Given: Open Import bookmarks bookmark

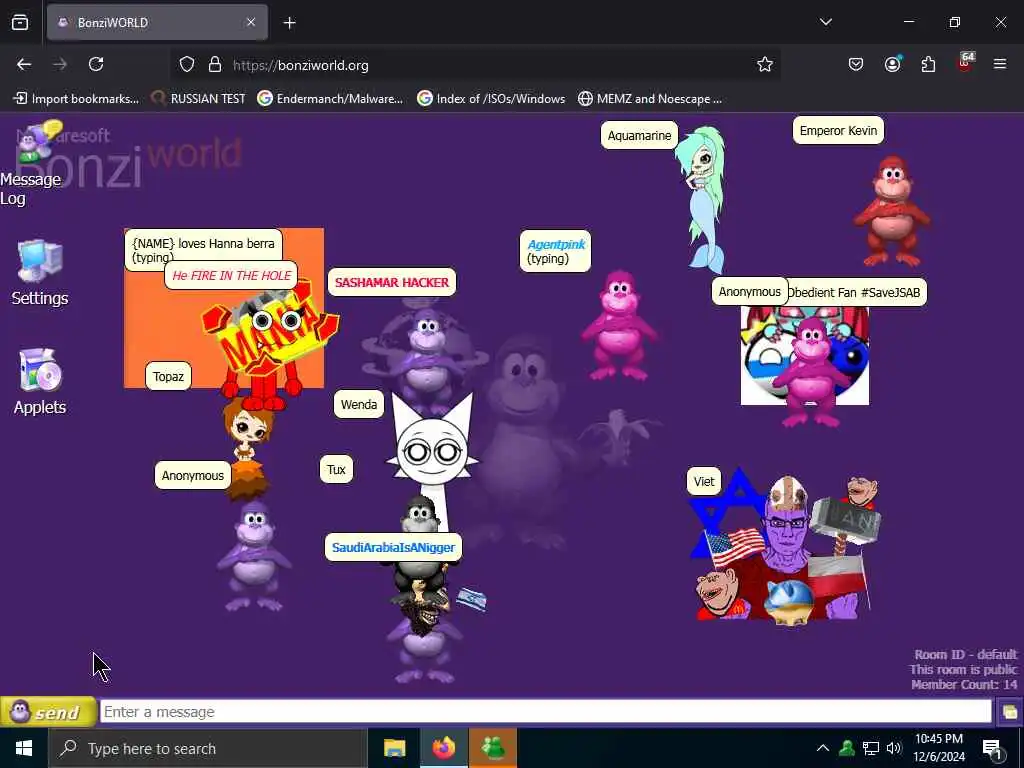Looking at the screenshot, I should 76,99.
